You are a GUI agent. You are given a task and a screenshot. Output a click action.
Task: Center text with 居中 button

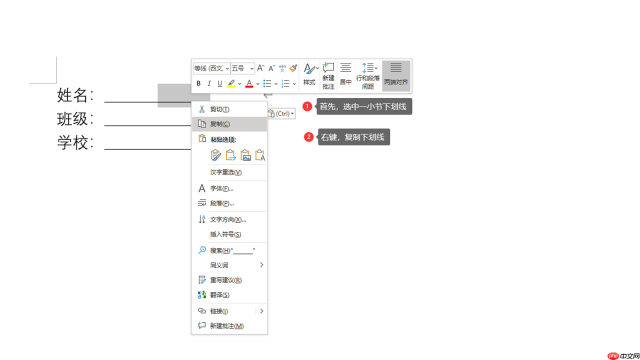[346, 74]
